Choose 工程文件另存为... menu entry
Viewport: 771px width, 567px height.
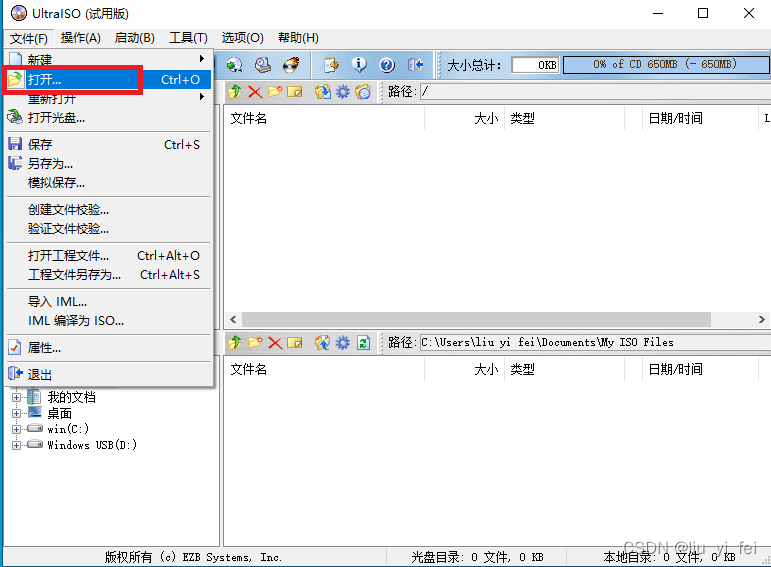[109, 274]
